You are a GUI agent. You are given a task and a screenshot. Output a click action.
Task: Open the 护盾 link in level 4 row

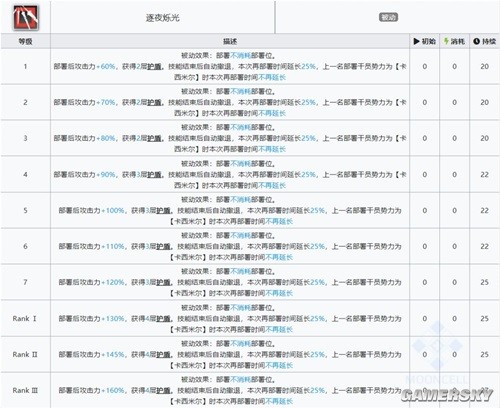point(154,175)
